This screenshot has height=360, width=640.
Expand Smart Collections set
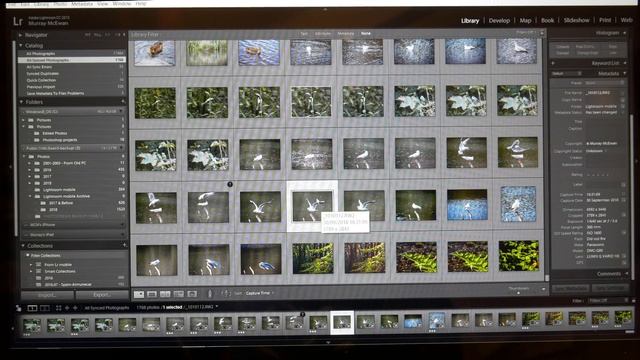tap(31, 271)
